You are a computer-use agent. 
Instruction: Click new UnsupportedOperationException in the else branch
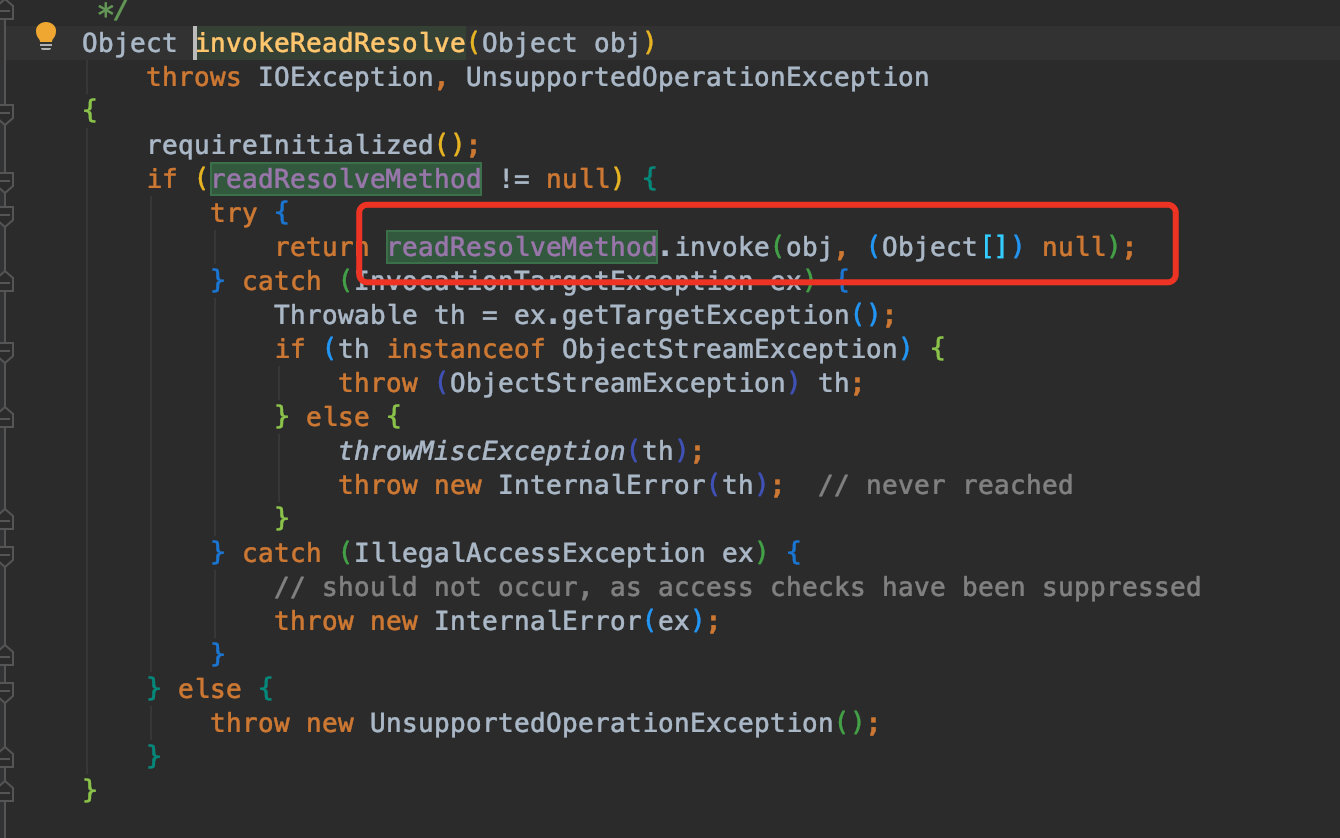point(569,723)
